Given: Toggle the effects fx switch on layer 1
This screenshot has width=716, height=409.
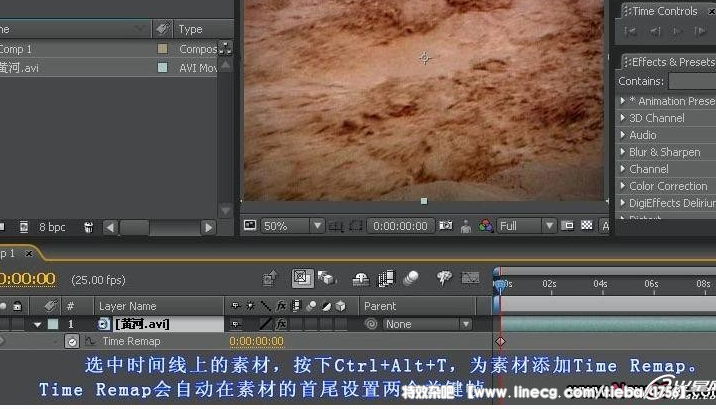Looking at the screenshot, I should (282, 324).
